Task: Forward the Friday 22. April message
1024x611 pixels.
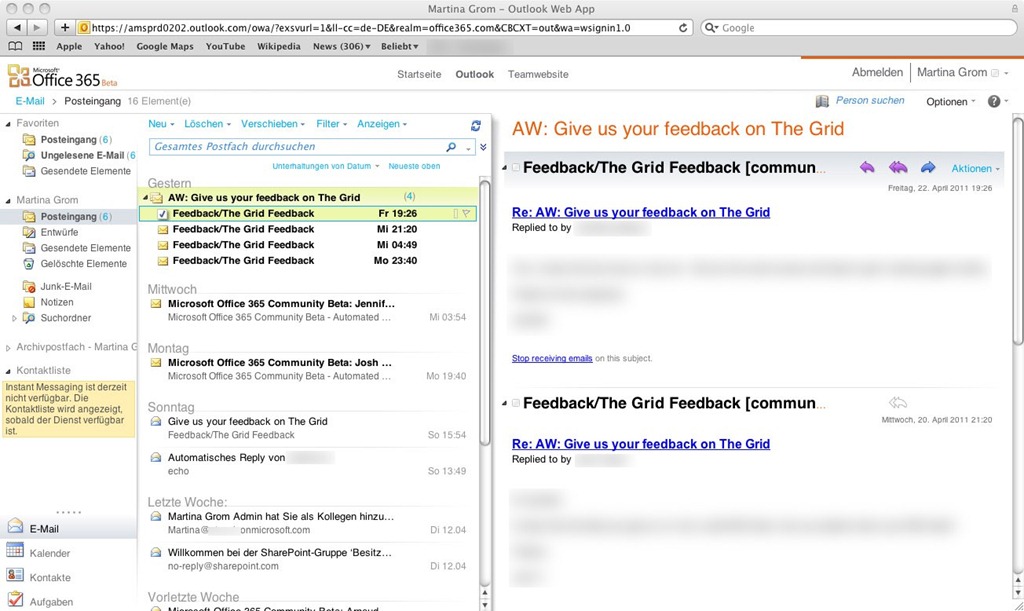Action: (928, 168)
